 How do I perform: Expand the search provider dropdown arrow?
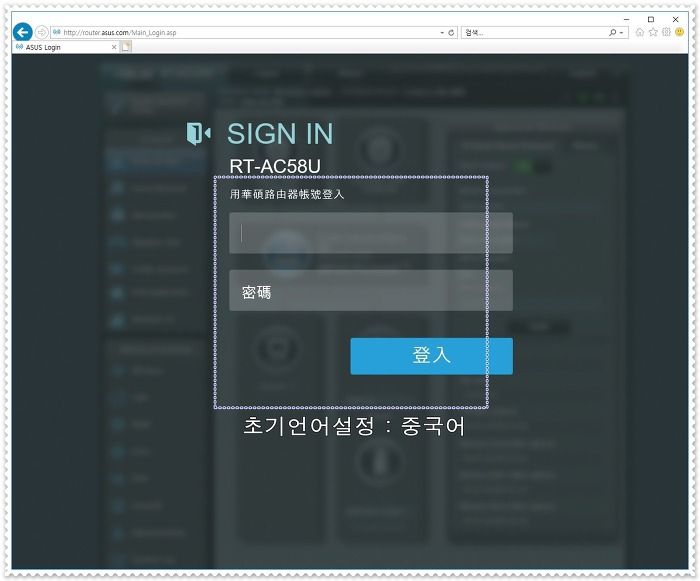(x=621, y=33)
